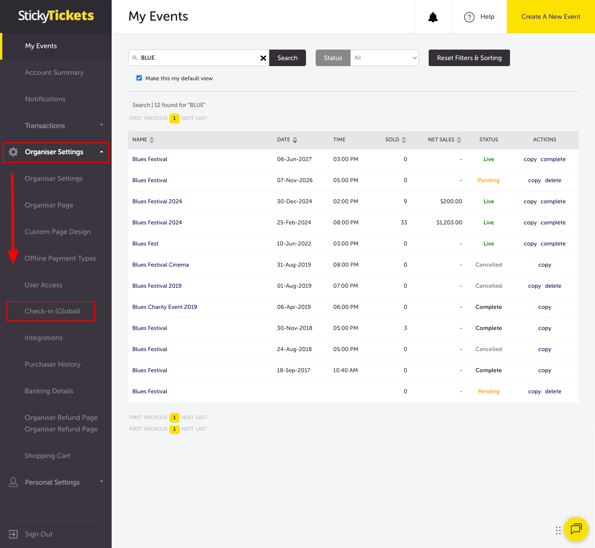Open Organiser Settings sub-item under the section
This screenshot has height=548, width=595.
(54, 178)
